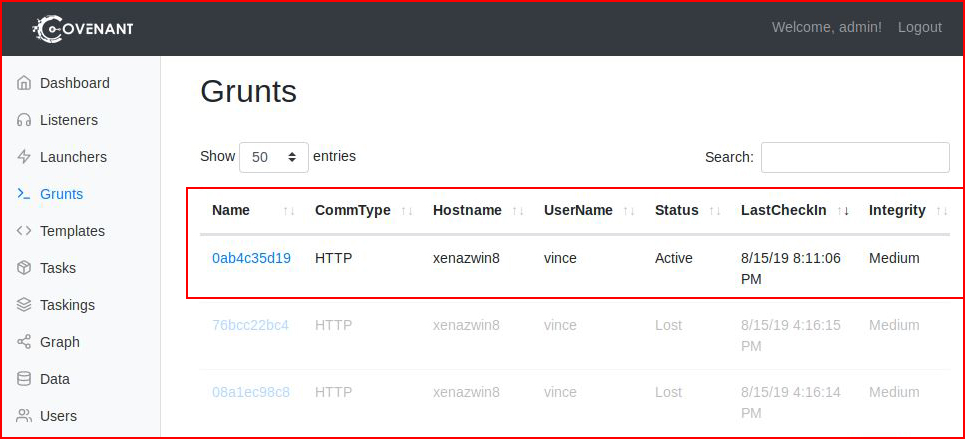Click the Launchers lightning bolt icon

[x=24, y=157]
